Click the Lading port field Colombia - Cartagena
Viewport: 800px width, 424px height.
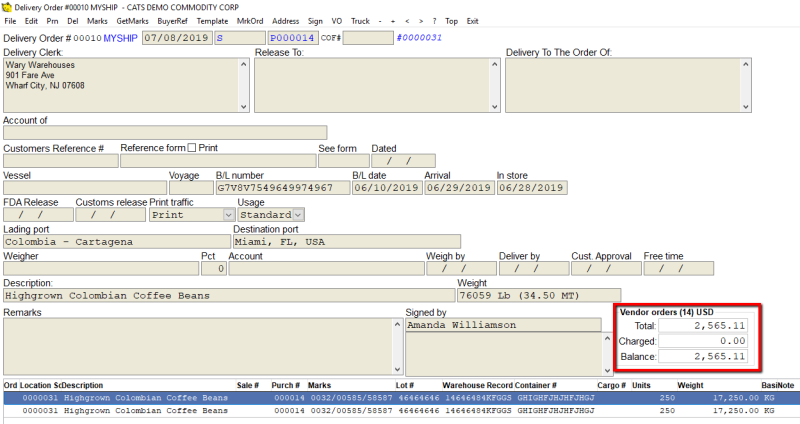(117, 242)
